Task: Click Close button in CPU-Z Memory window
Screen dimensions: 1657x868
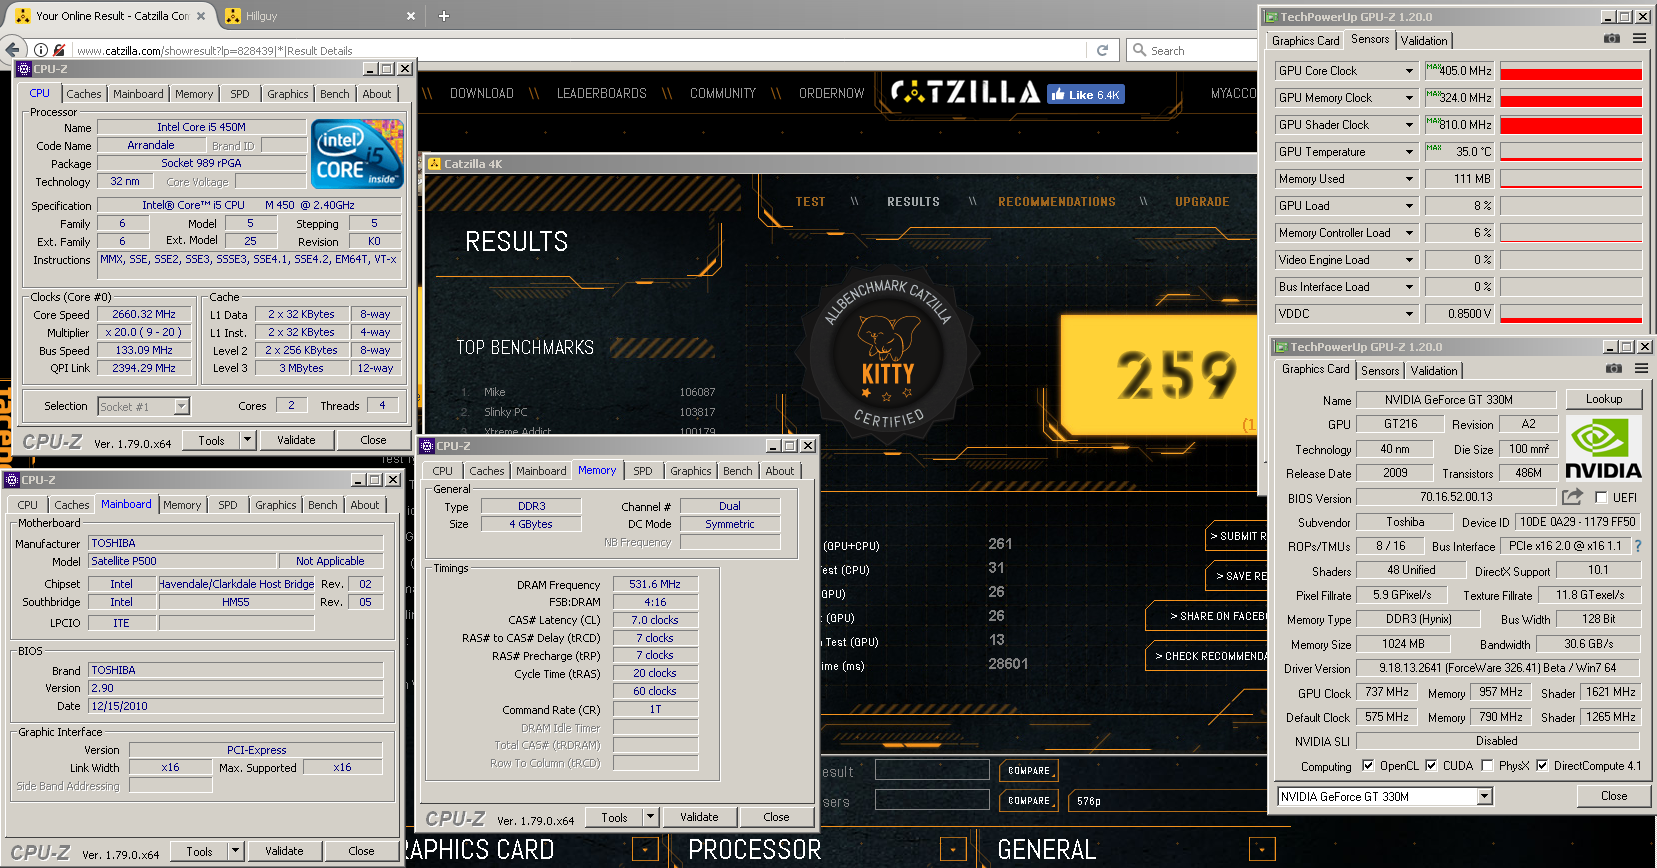Action: 776,817
